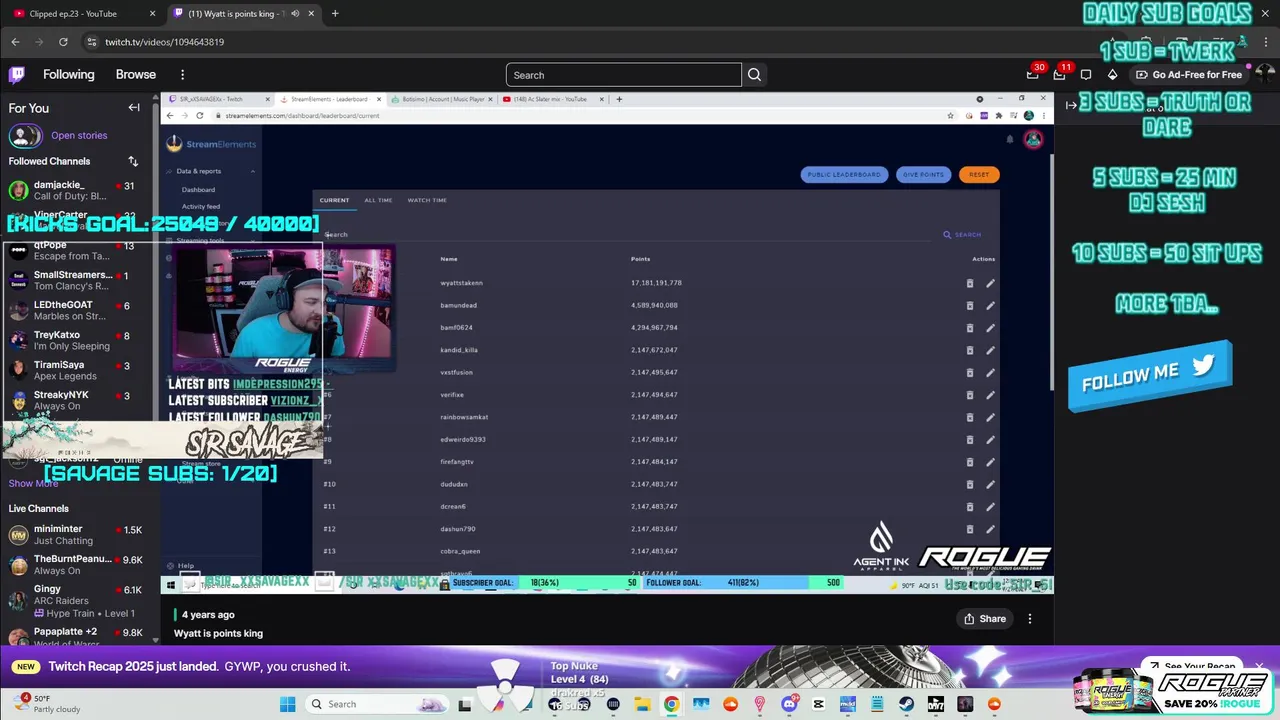The height and width of the screenshot is (720, 1280).
Task: Open the Following page
Action: coord(68,75)
